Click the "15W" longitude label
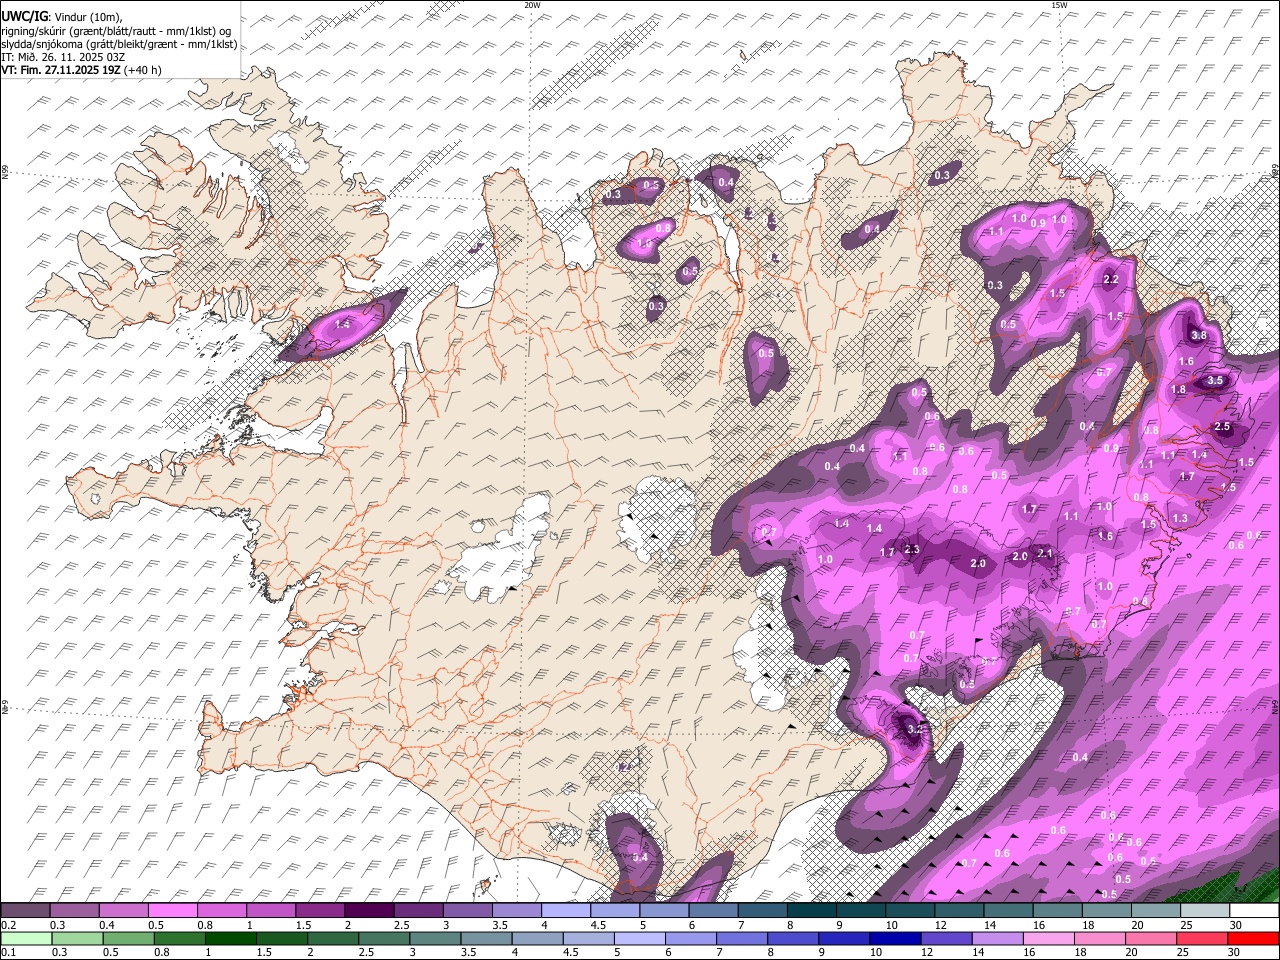Image resolution: width=1280 pixels, height=960 pixels. click(x=1059, y=5)
